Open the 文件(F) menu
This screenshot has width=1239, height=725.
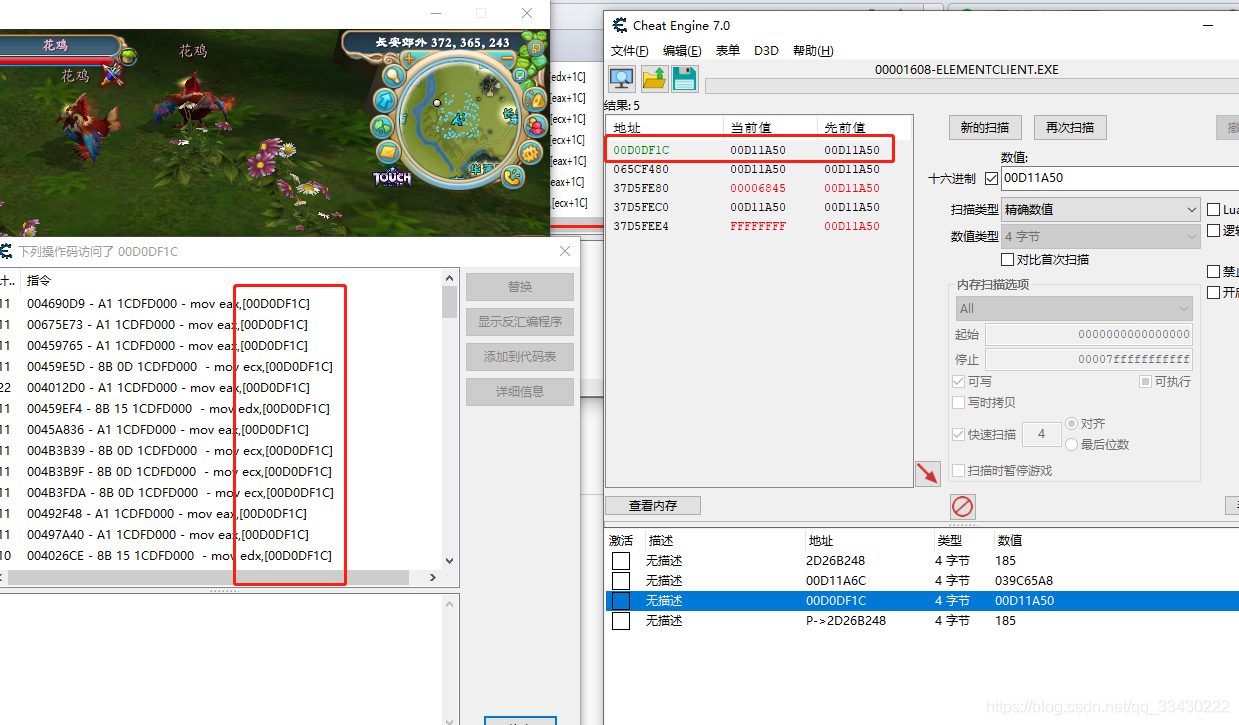click(629, 51)
